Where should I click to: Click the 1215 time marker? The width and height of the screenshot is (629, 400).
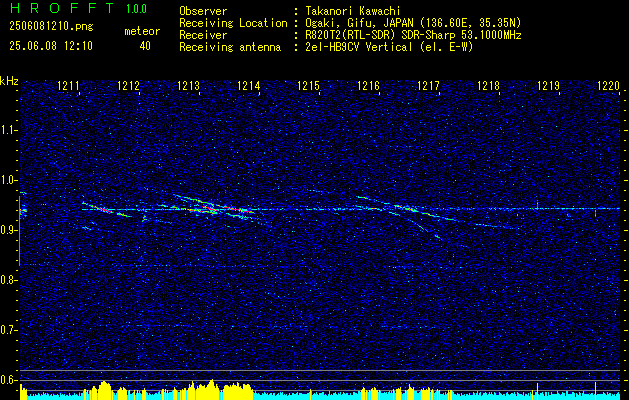(x=308, y=85)
